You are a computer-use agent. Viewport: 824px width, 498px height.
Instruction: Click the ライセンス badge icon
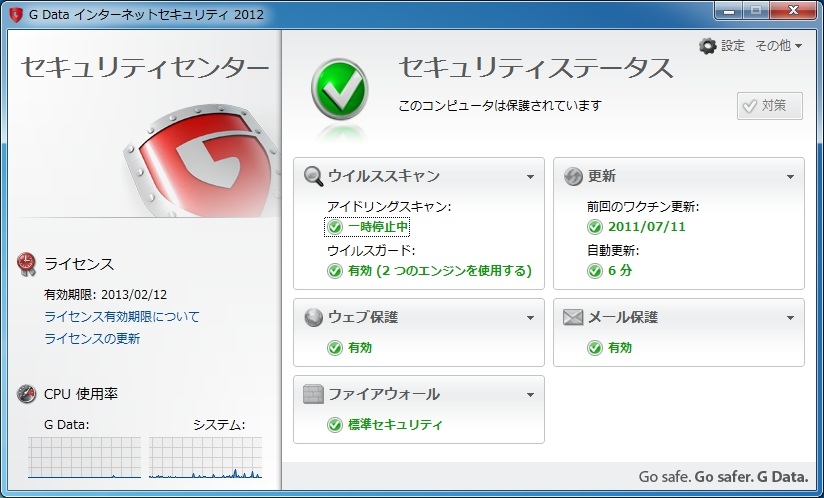coord(26,264)
